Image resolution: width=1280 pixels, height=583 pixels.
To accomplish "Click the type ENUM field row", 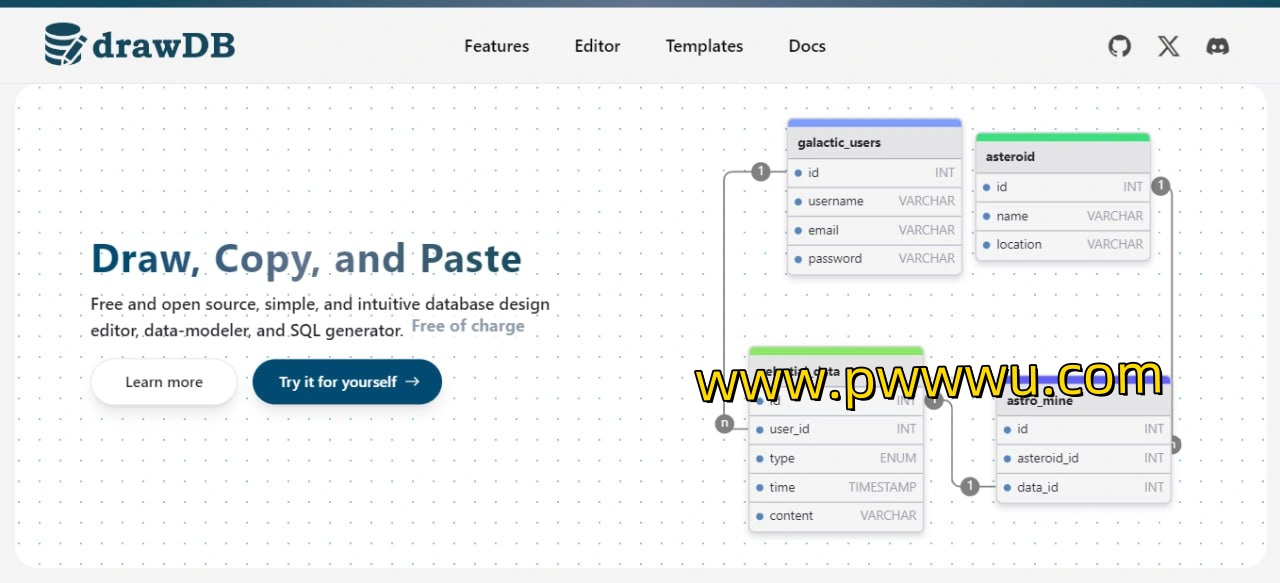I will pos(836,458).
